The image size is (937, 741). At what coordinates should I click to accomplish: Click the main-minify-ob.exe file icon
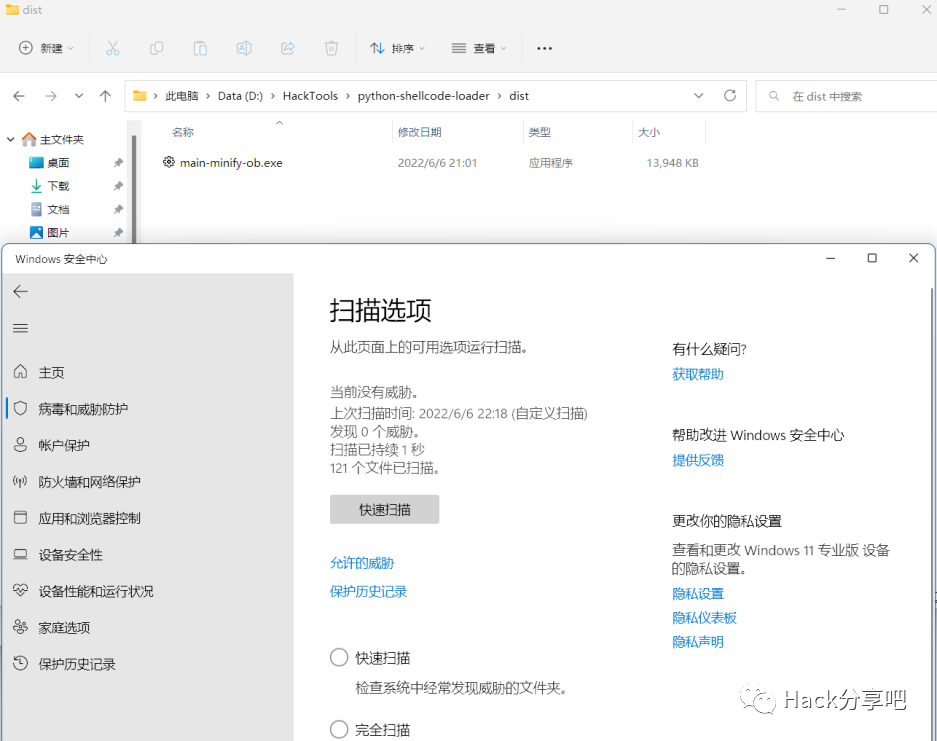coord(169,162)
